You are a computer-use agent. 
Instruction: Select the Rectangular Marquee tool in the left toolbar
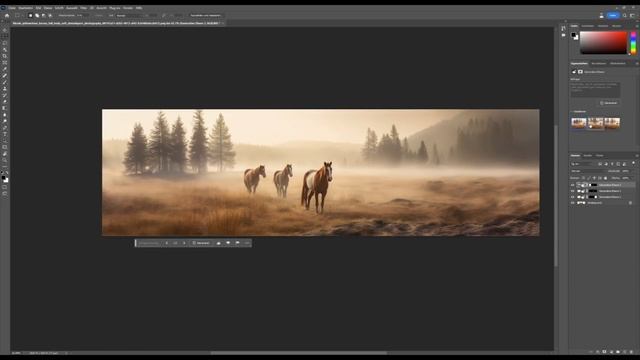5,37
